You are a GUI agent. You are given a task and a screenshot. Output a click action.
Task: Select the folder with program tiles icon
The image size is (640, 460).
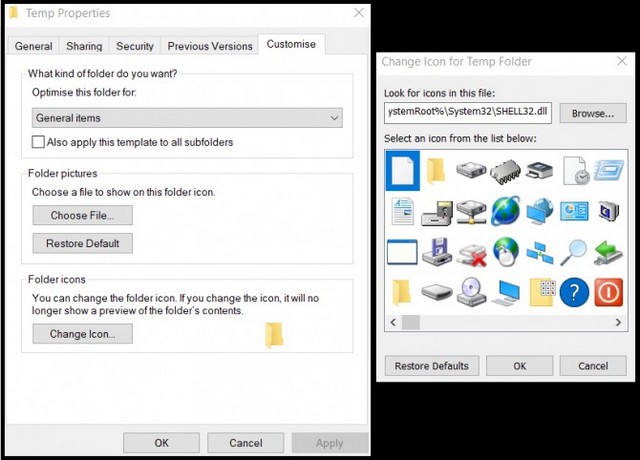pyautogui.click(x=543, y=292)
